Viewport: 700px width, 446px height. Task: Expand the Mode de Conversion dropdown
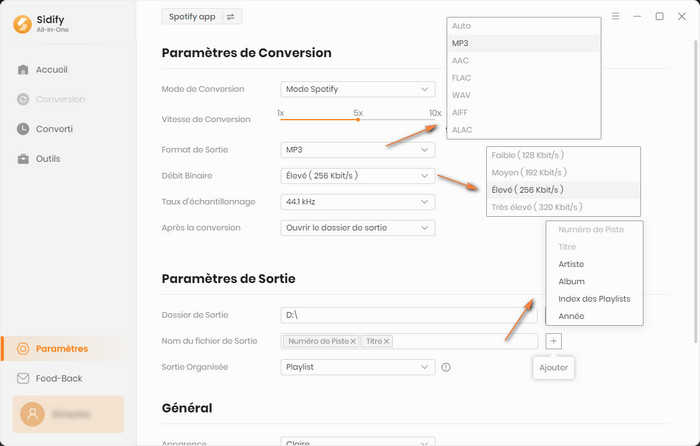point(358,89)
